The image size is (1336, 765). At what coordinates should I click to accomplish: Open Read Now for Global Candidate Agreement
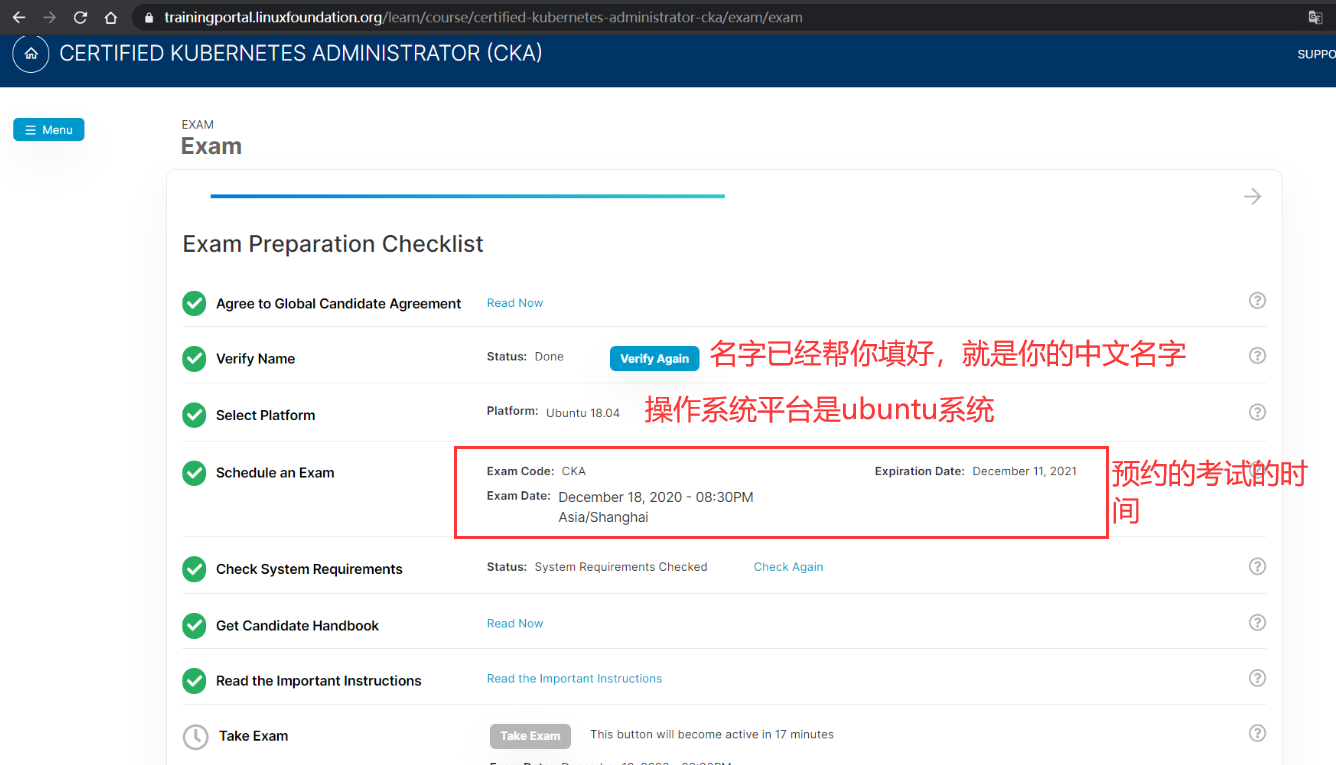click(515, 303)
